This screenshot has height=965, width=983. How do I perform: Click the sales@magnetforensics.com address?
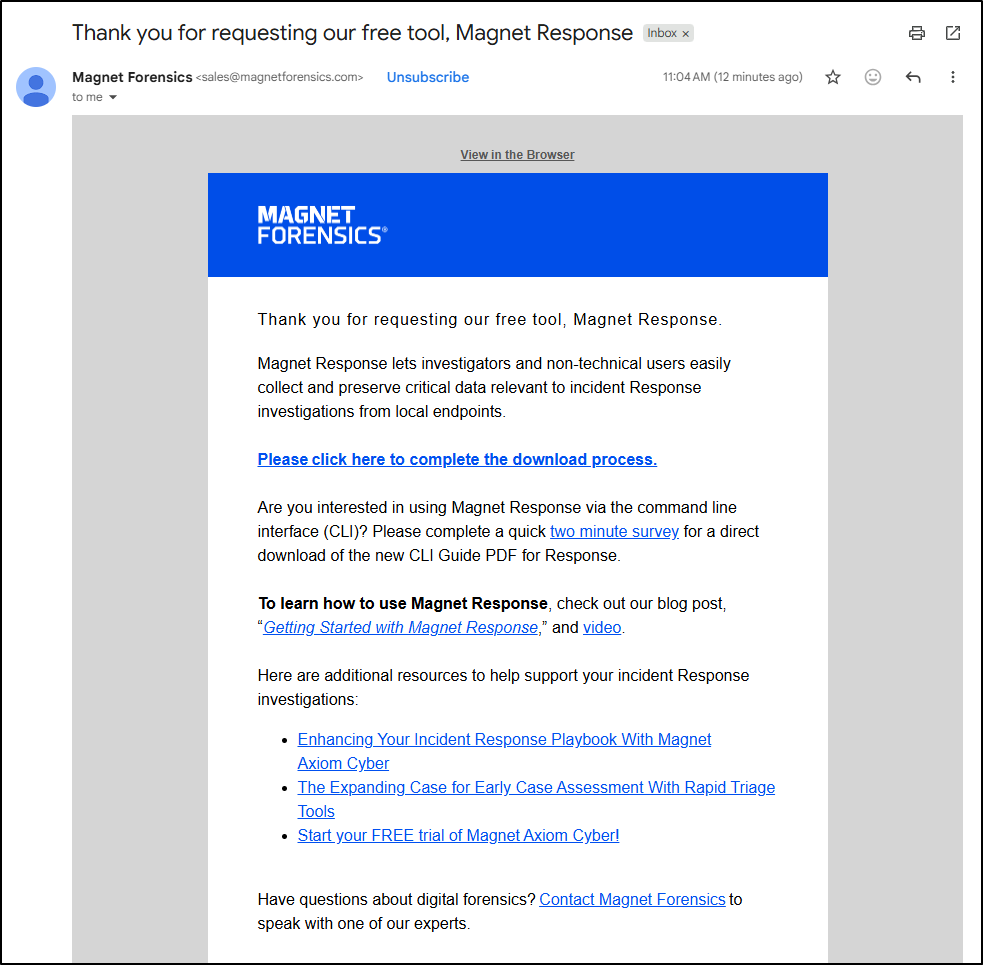(280, 77)
